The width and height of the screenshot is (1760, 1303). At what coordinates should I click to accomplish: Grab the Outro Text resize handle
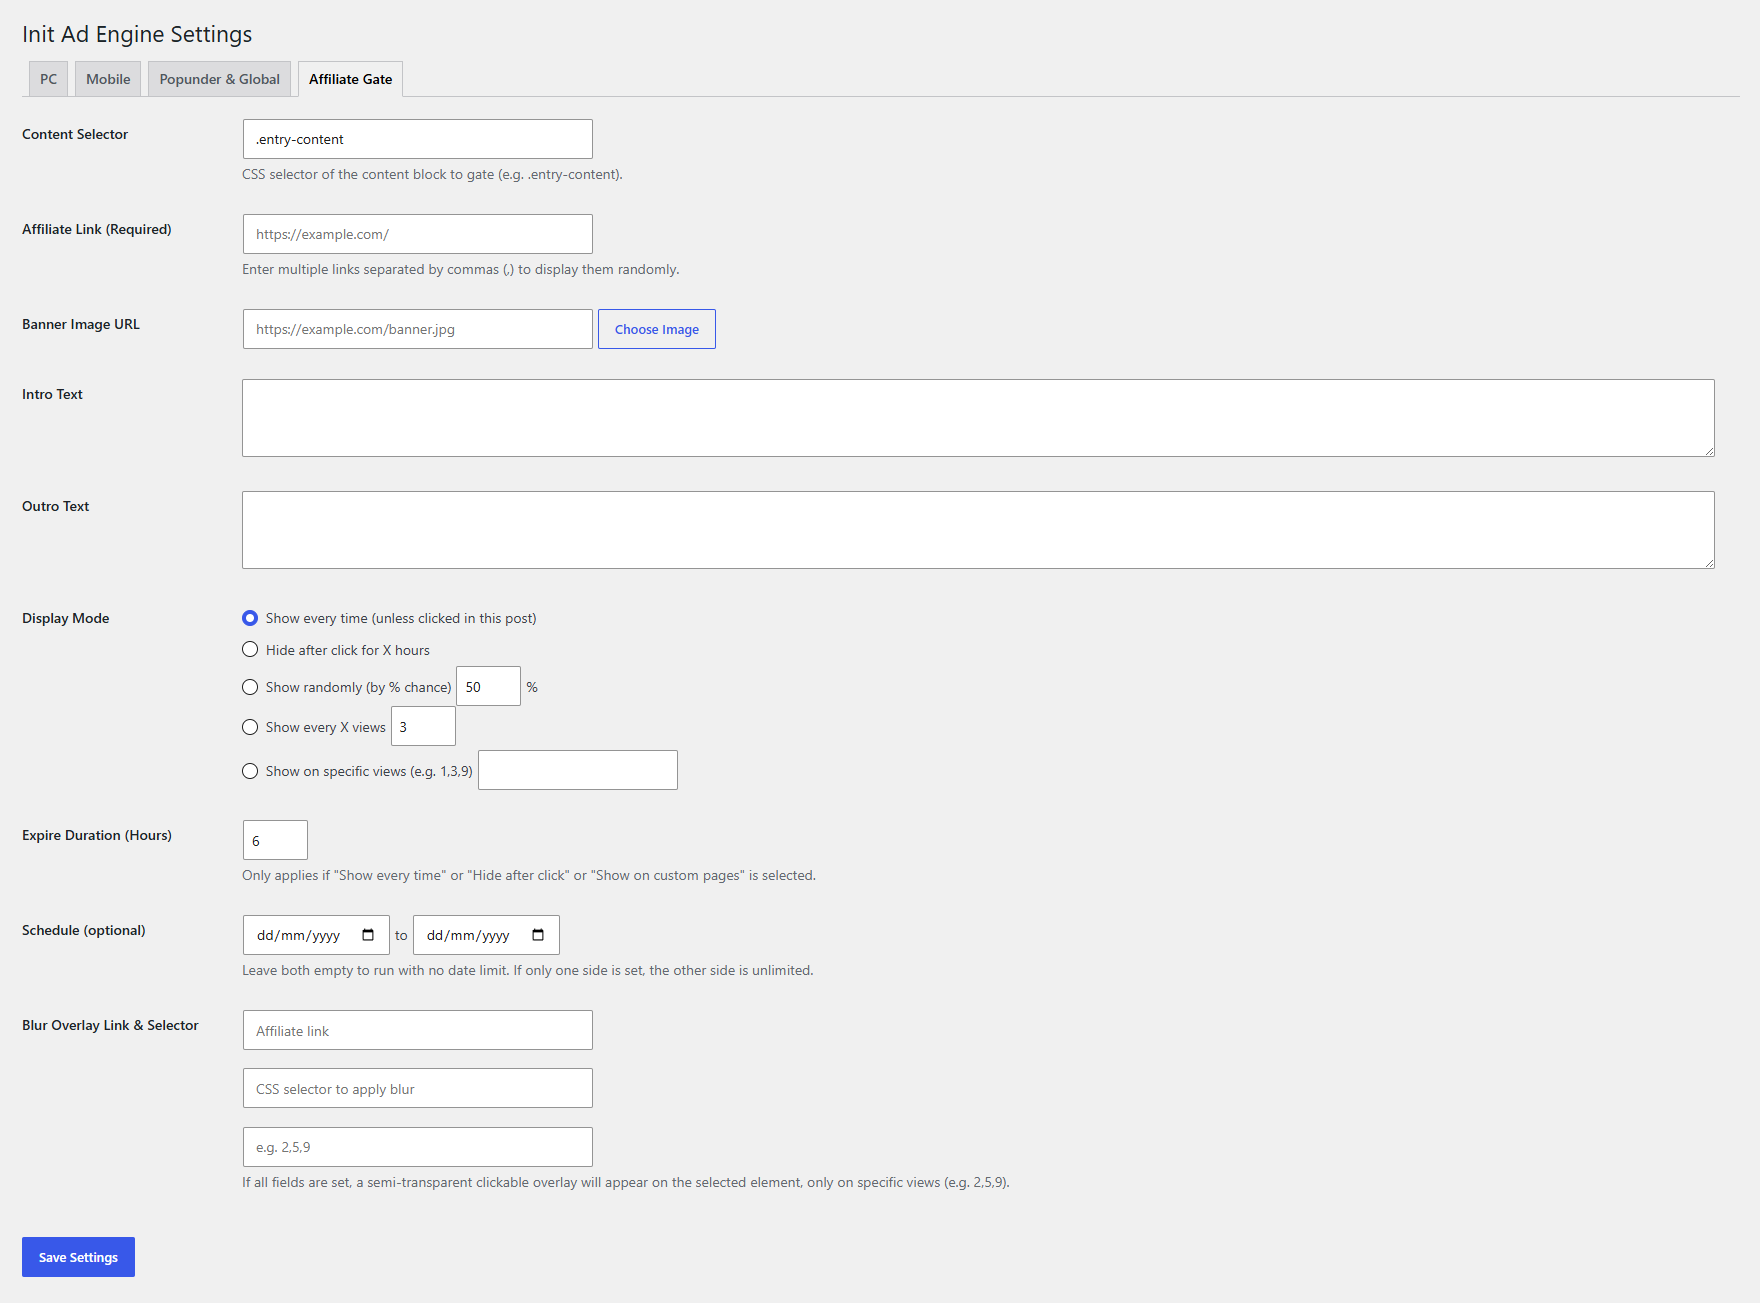coord(1709,563)
